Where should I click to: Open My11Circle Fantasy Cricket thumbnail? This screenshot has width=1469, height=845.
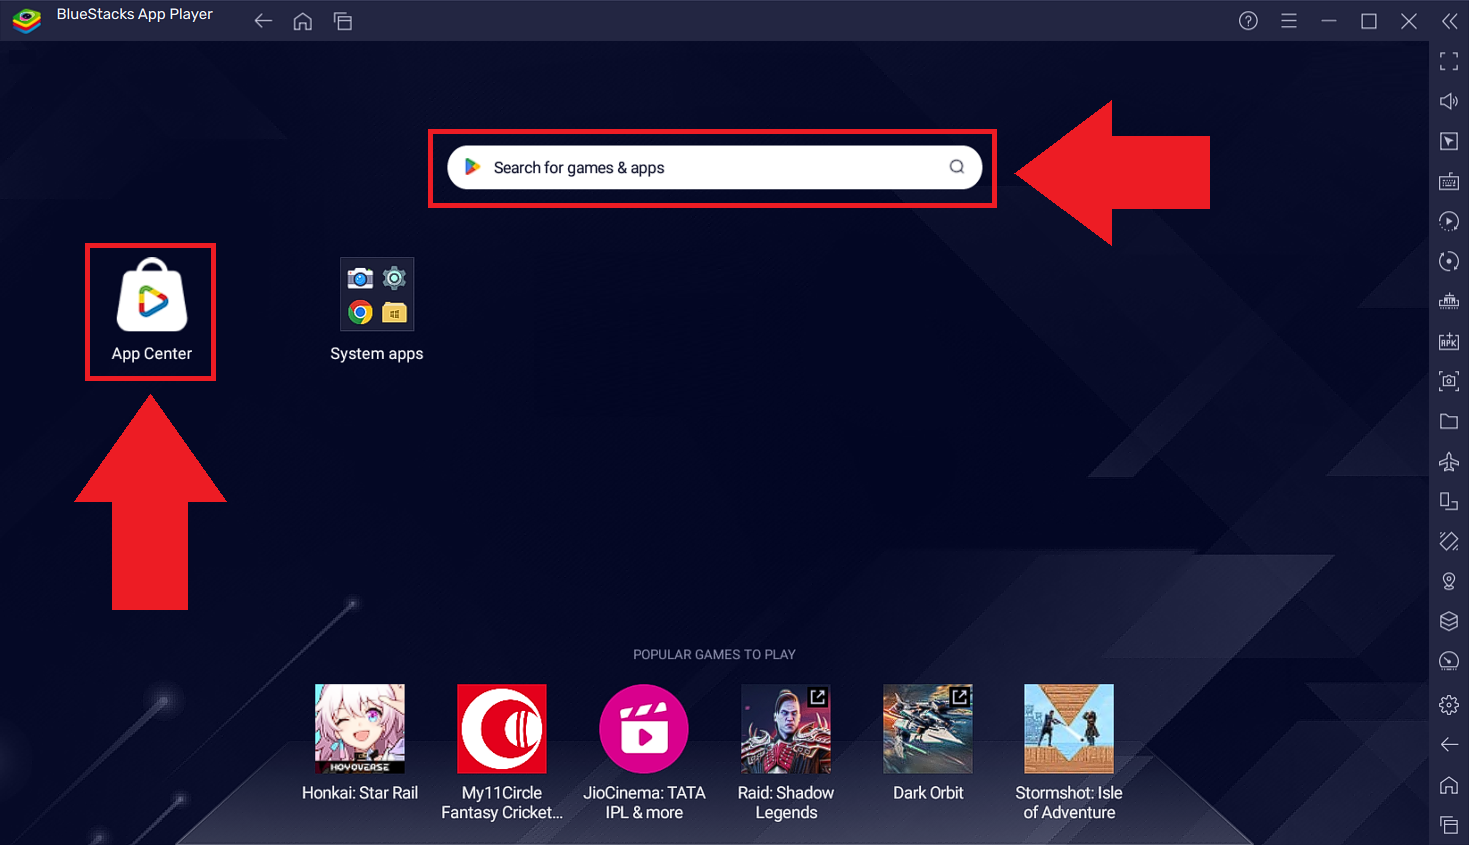[502, 729]
